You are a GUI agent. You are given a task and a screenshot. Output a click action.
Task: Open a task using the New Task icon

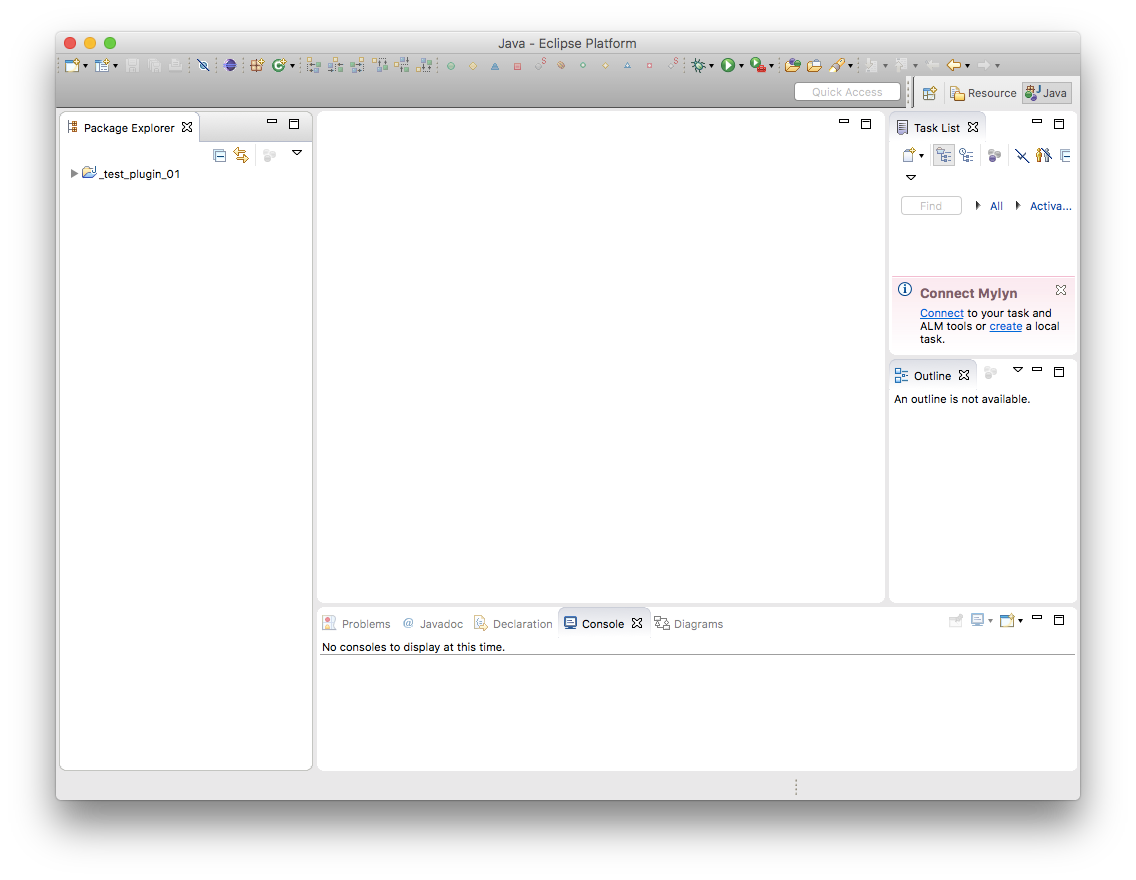click(x=908, y=155)
